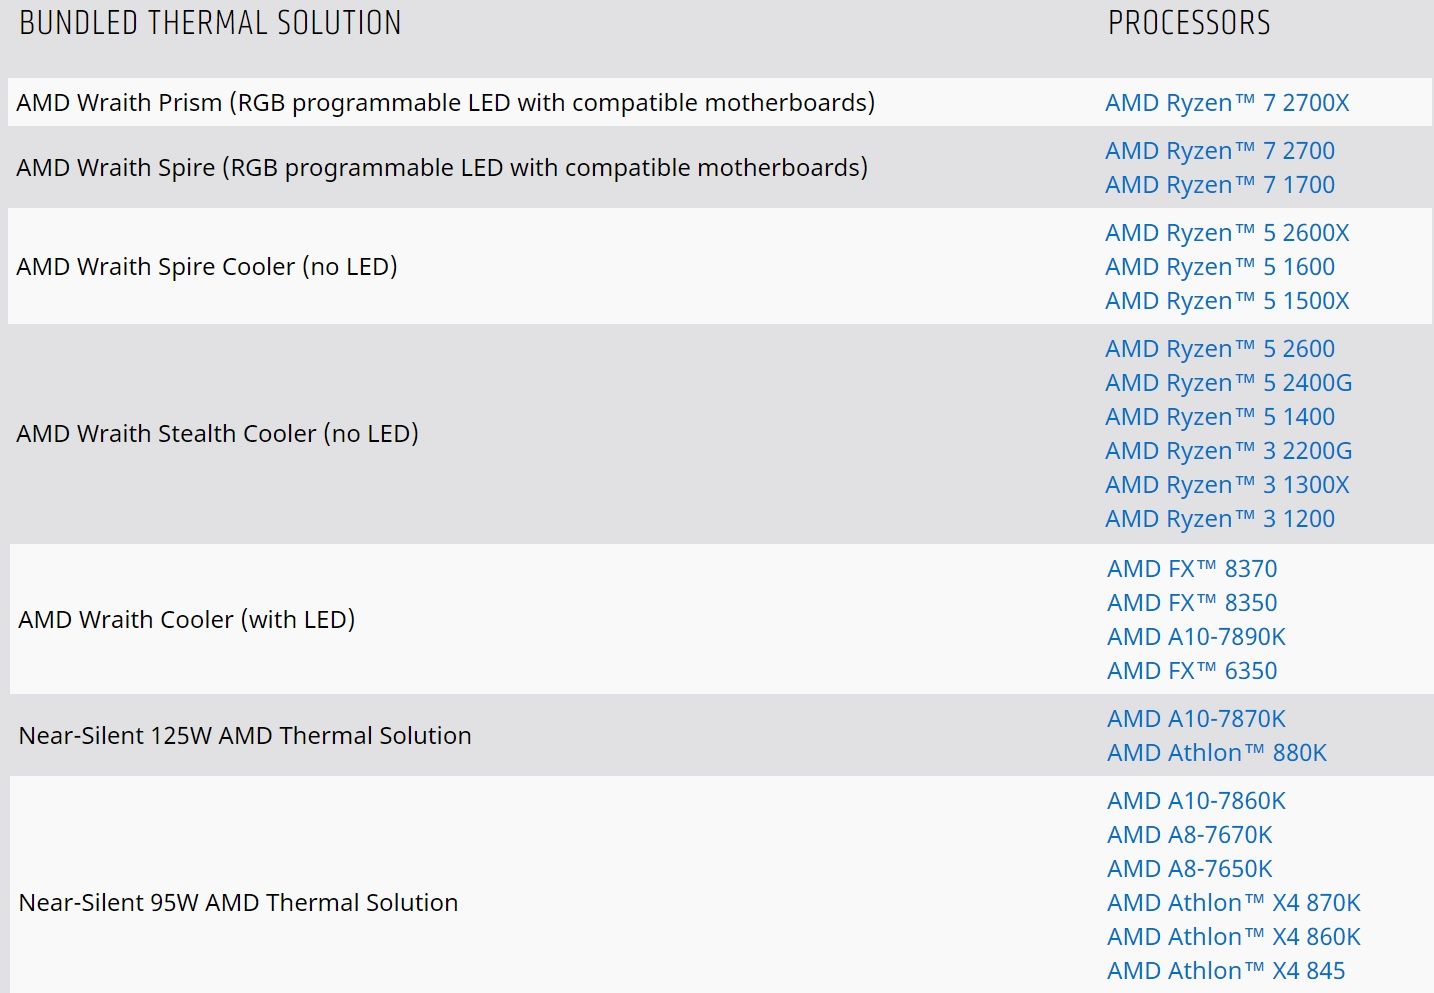Select the AMD Ryzen 3 1200 link
This screenshot has width=1434, height=993.
[x=1220, y=519]
